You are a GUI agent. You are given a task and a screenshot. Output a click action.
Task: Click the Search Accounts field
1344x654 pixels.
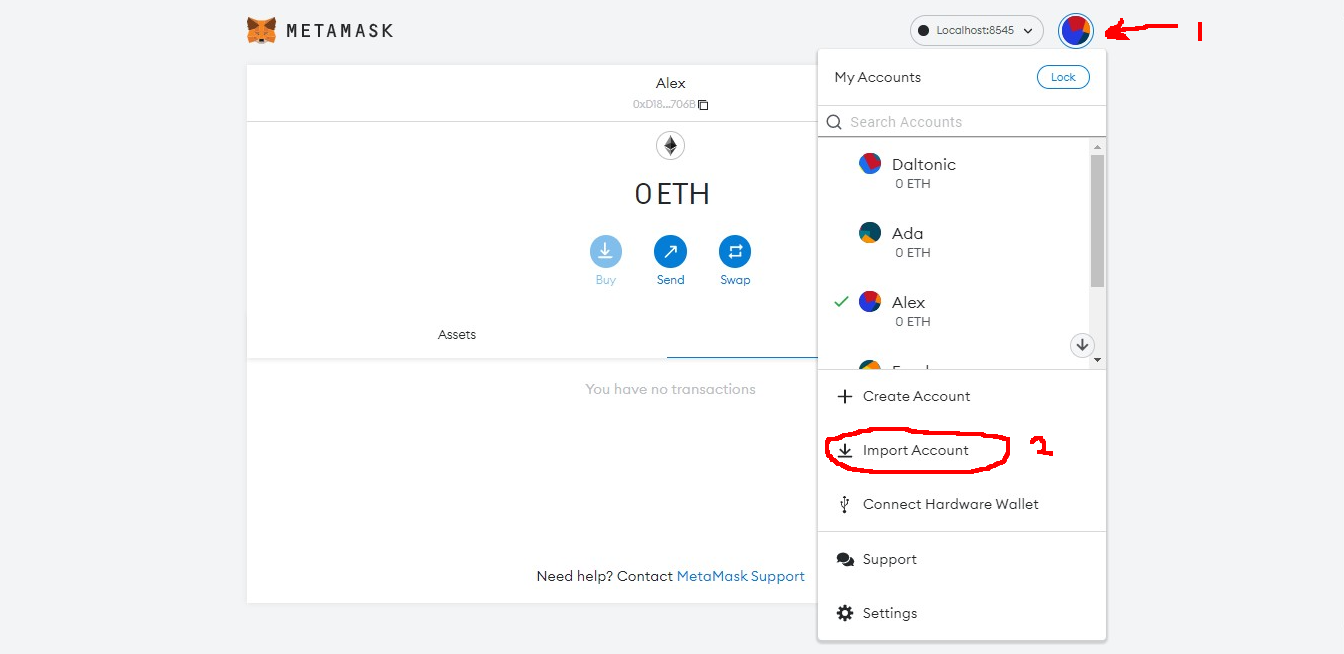click(960, 122)
